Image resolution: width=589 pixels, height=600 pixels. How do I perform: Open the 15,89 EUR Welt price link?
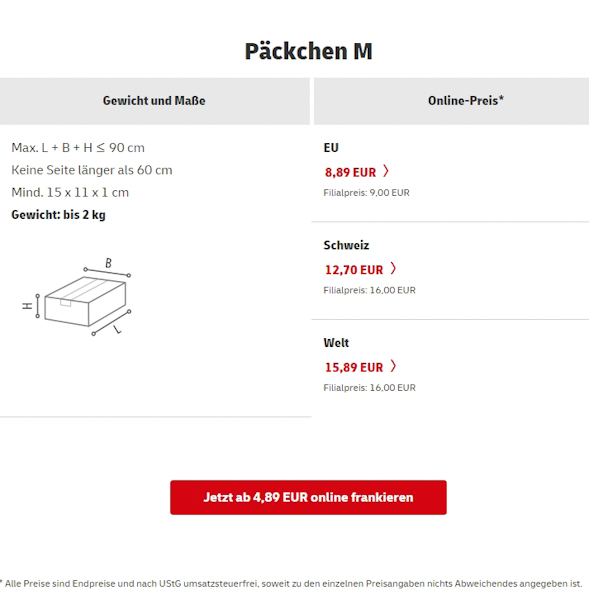tap(354, 367)
